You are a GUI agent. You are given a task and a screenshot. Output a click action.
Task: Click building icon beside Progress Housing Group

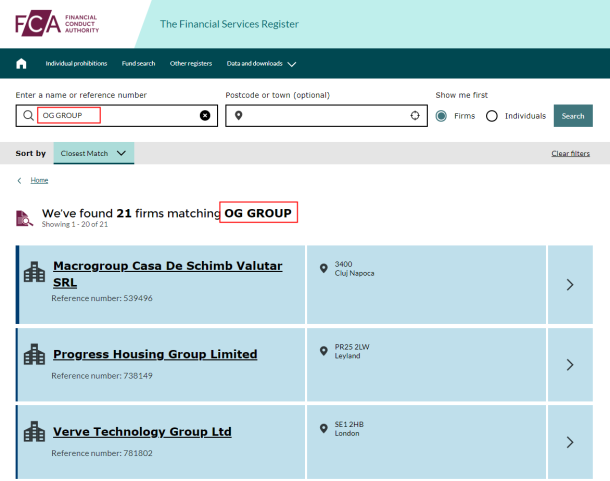coord(34,354)
